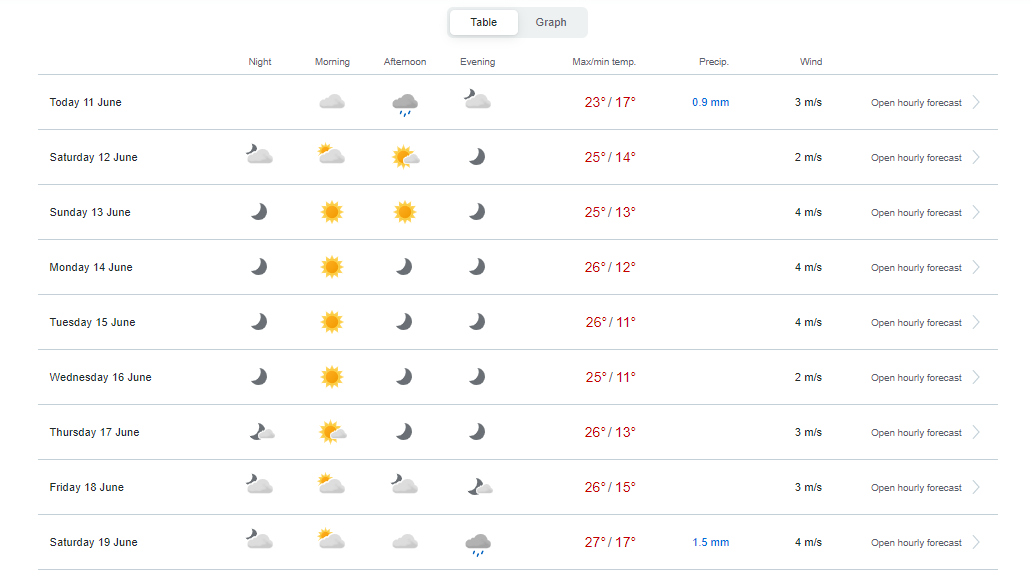Click Saturday 19 June afternoon cloud icon
The image size is (1031, 577).
[x=405, y=542]
